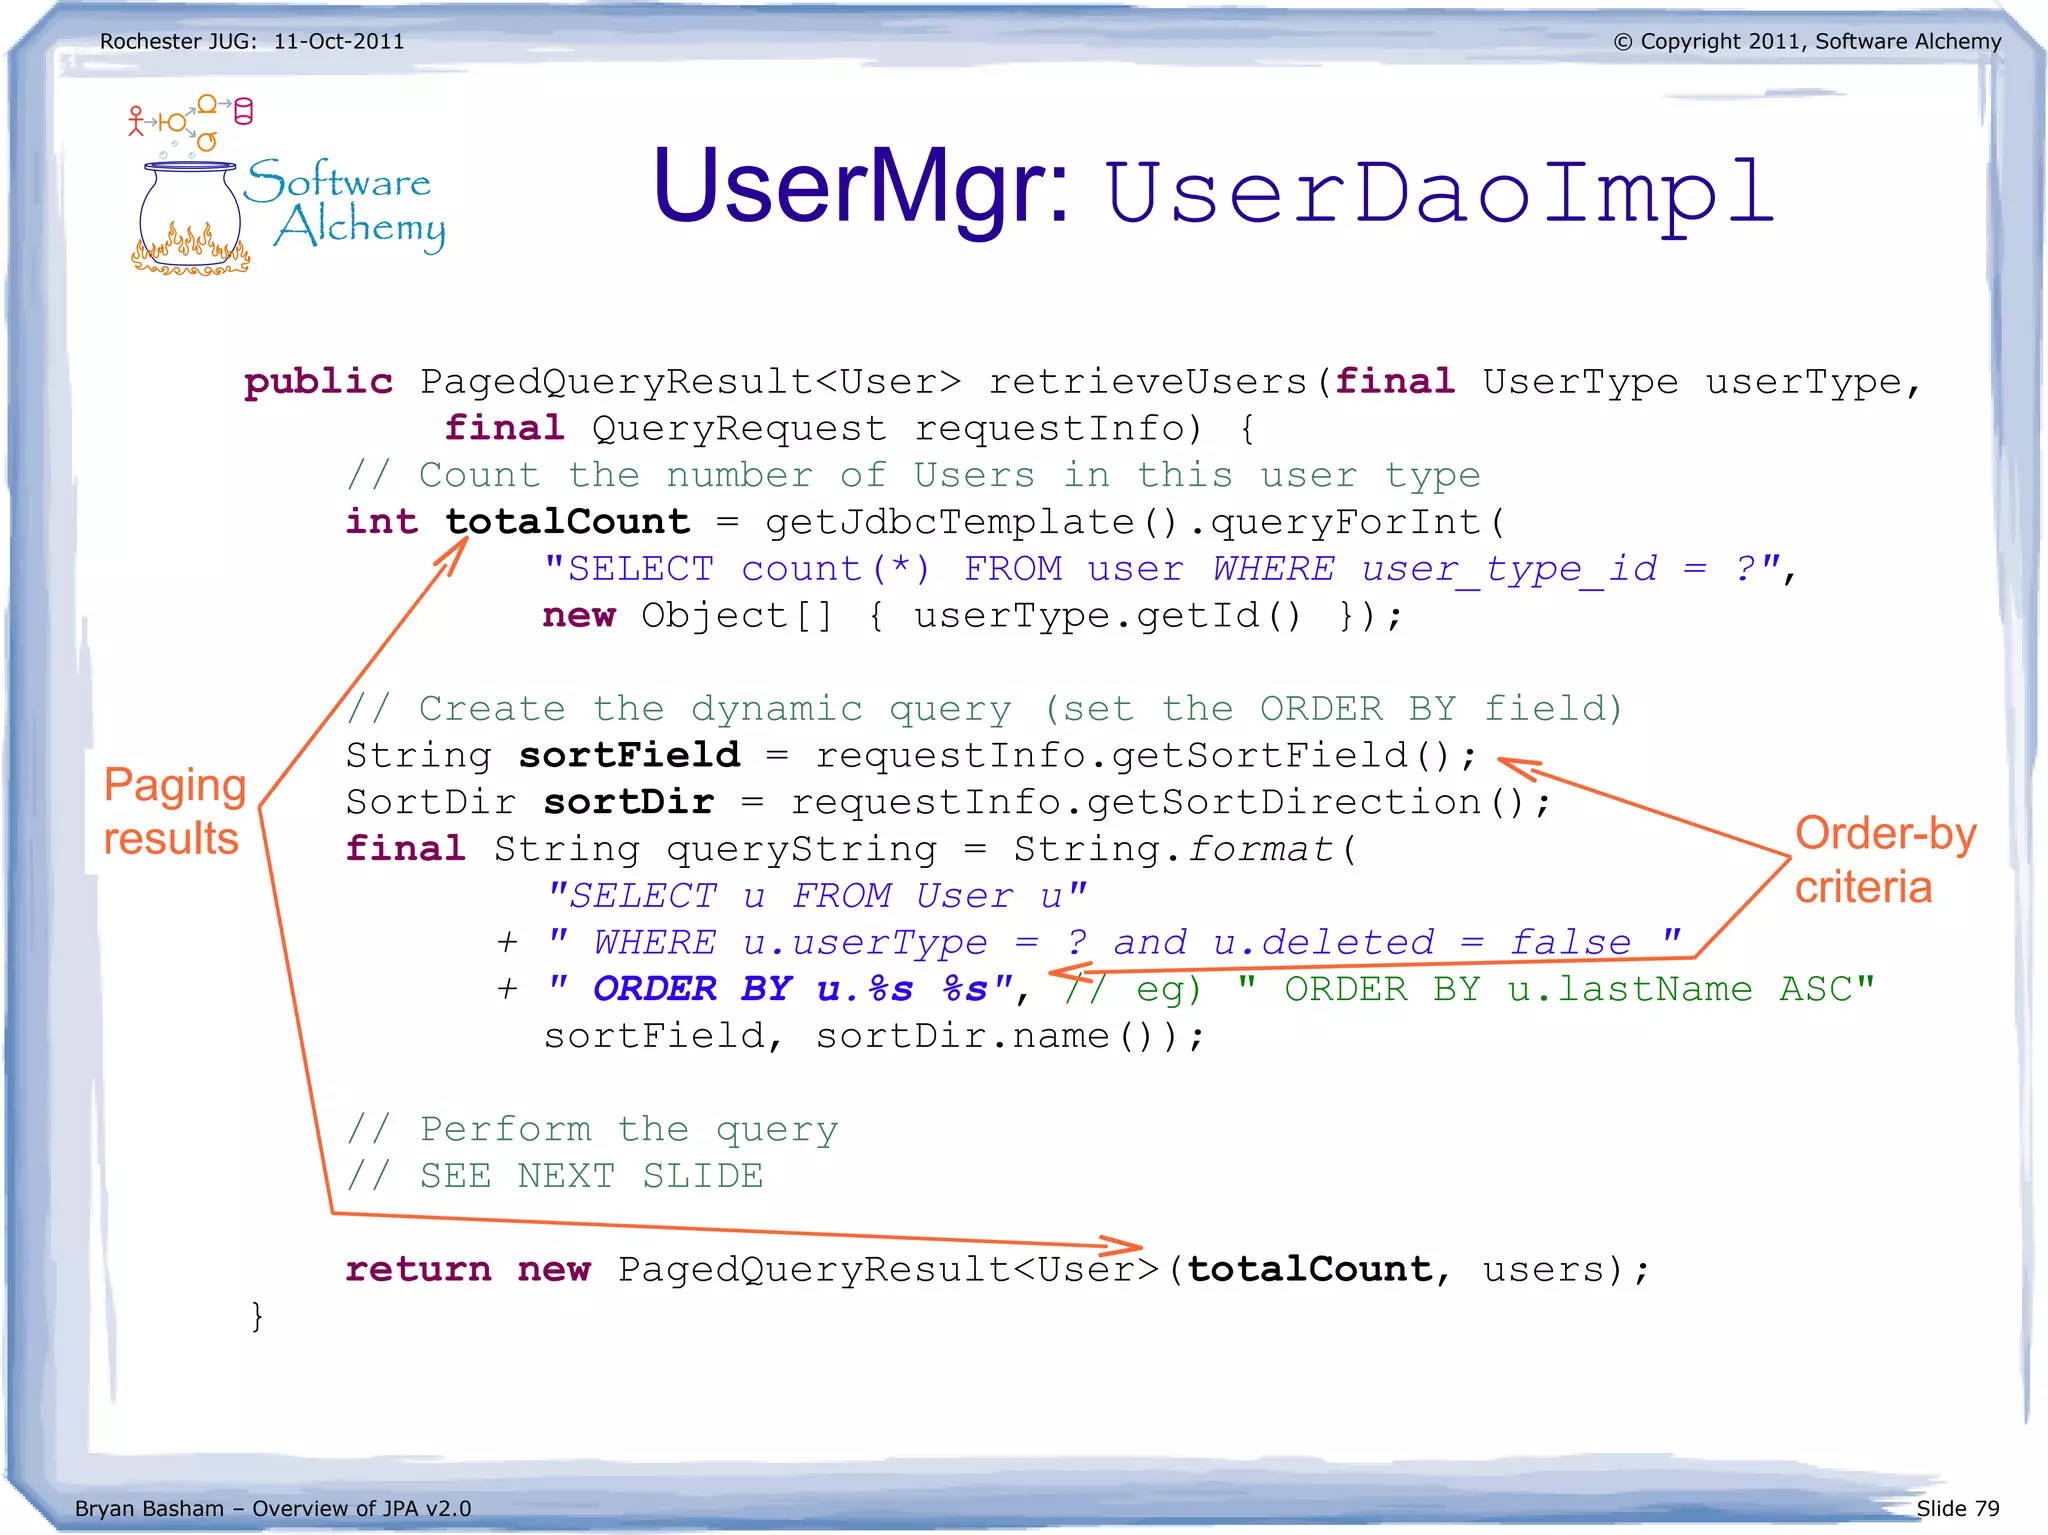
Task: Click the bold sortField variable name
Action: [629, 755]
